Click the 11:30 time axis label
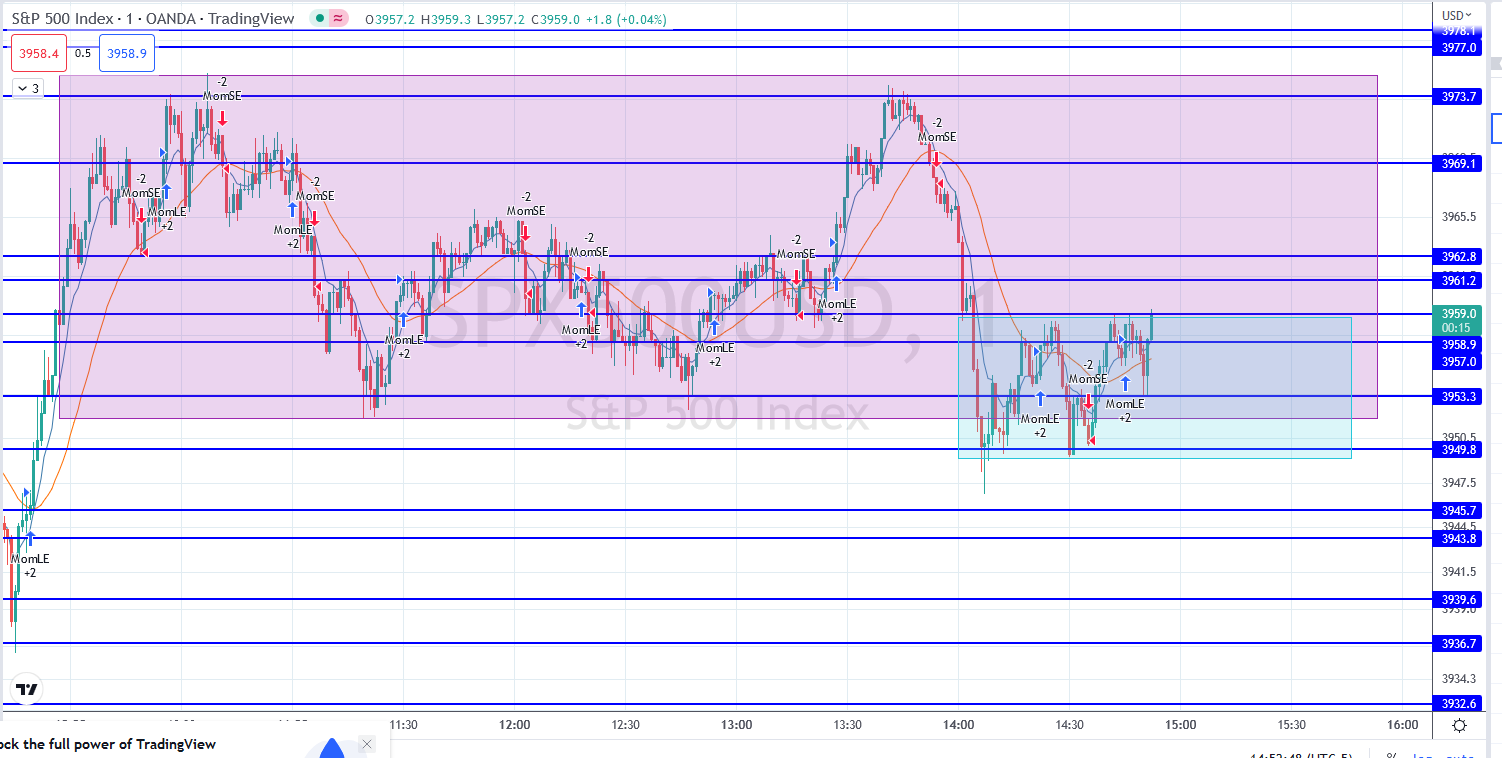 [x=403, y=725]
